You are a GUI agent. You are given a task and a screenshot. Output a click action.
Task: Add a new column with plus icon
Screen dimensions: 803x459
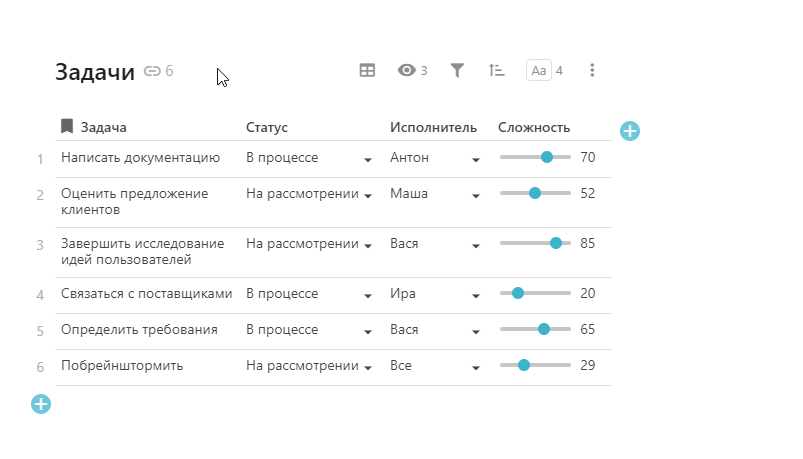tap(630, 131)
